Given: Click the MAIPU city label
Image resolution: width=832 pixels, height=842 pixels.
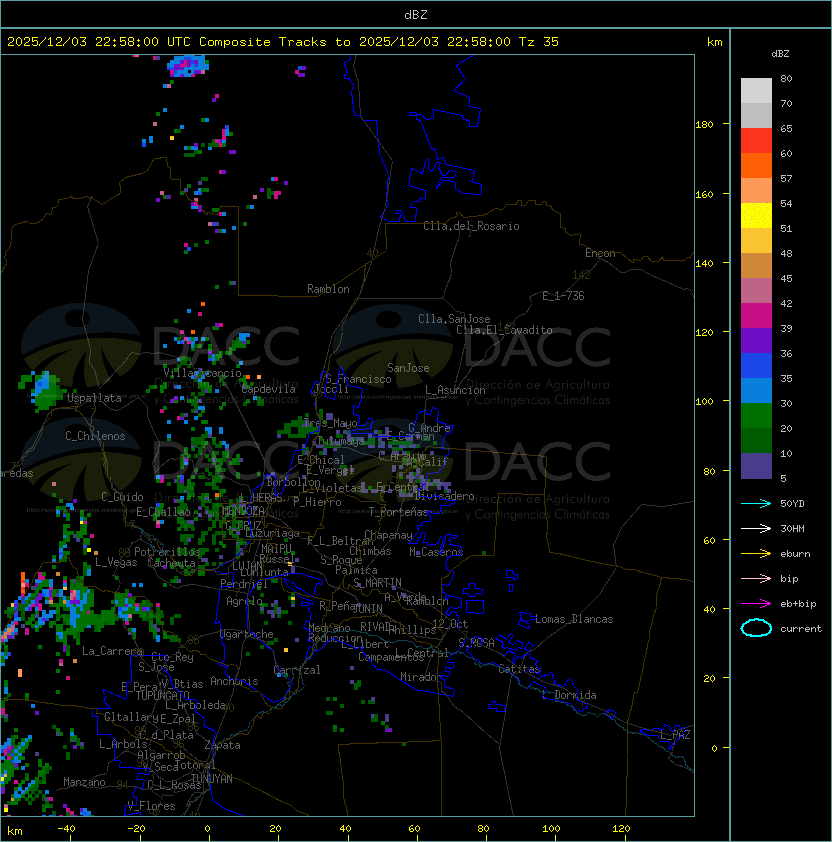Looking at the screenshot, I should [277, 549].
